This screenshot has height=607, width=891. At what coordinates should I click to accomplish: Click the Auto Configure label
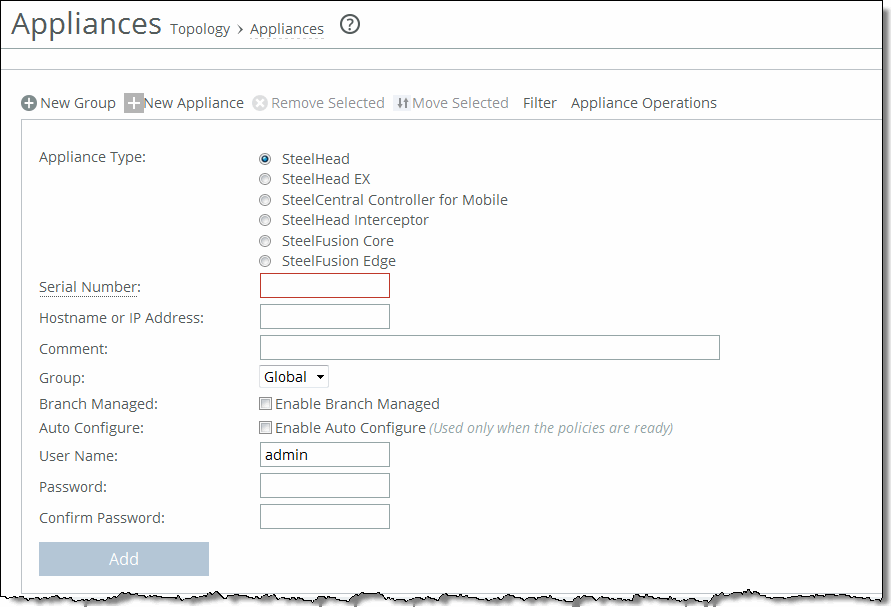(x=91, y=428)
